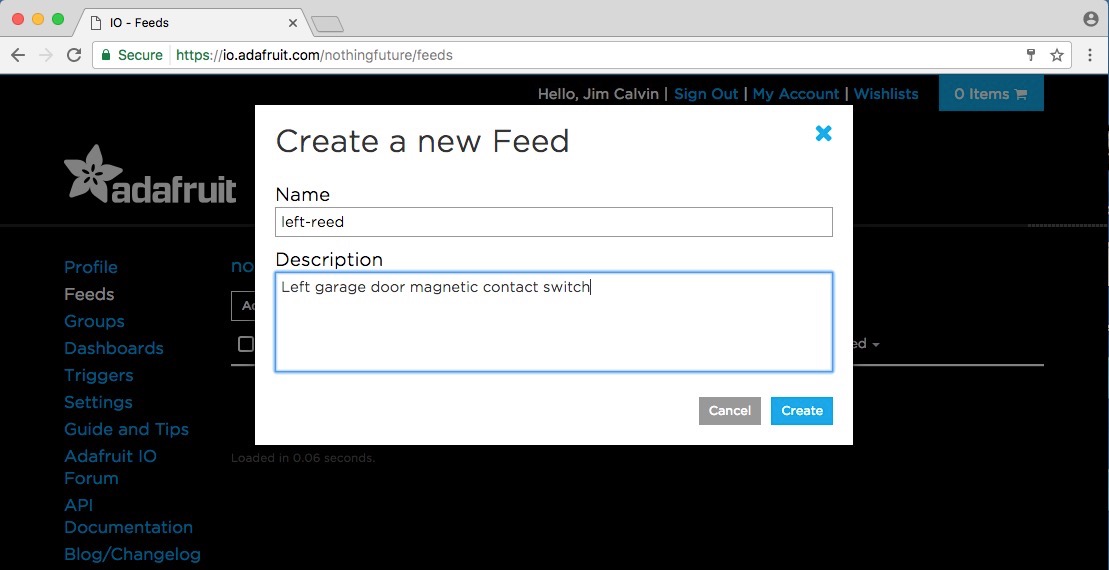1109x570 pixels.
Task: Click the browser back arrow
Action: coord(18,55)
